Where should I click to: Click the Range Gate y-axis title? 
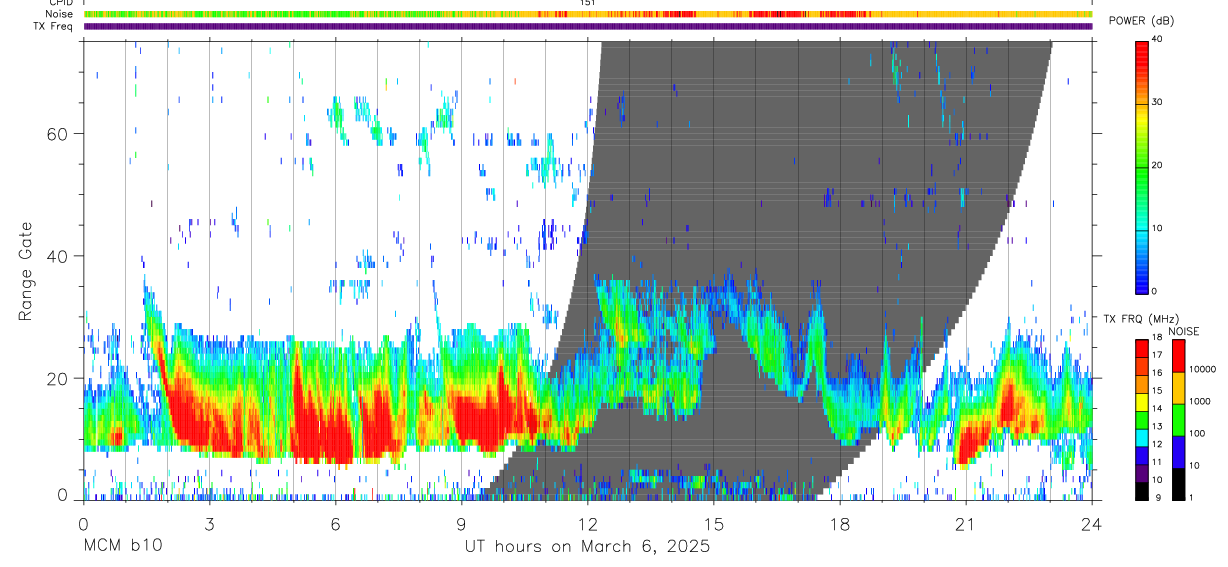pyautogui.click(x=25, y=271)
